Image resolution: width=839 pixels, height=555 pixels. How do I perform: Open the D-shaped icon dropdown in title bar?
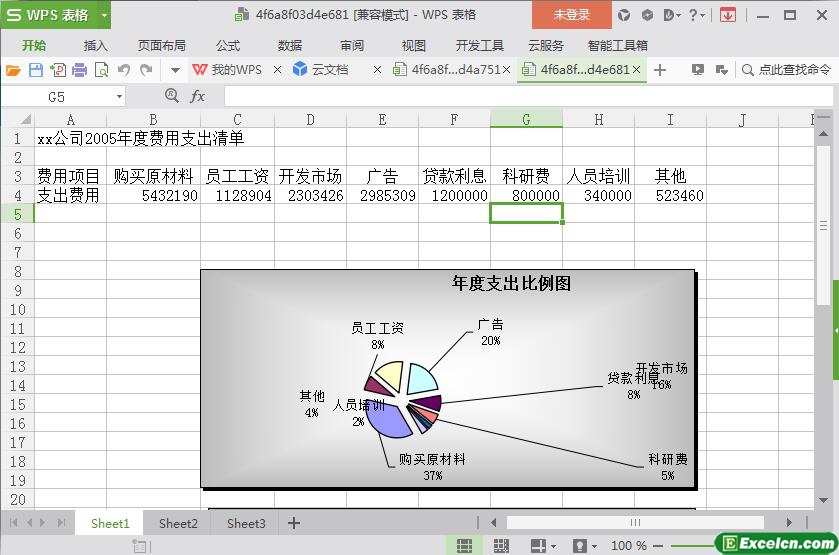click(x=671, y=16)
